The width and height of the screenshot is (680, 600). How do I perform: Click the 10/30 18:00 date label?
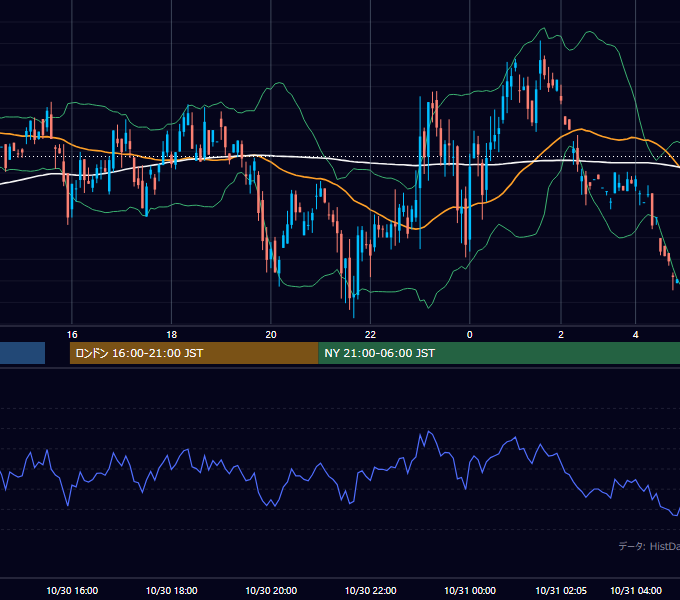[172, 590]
